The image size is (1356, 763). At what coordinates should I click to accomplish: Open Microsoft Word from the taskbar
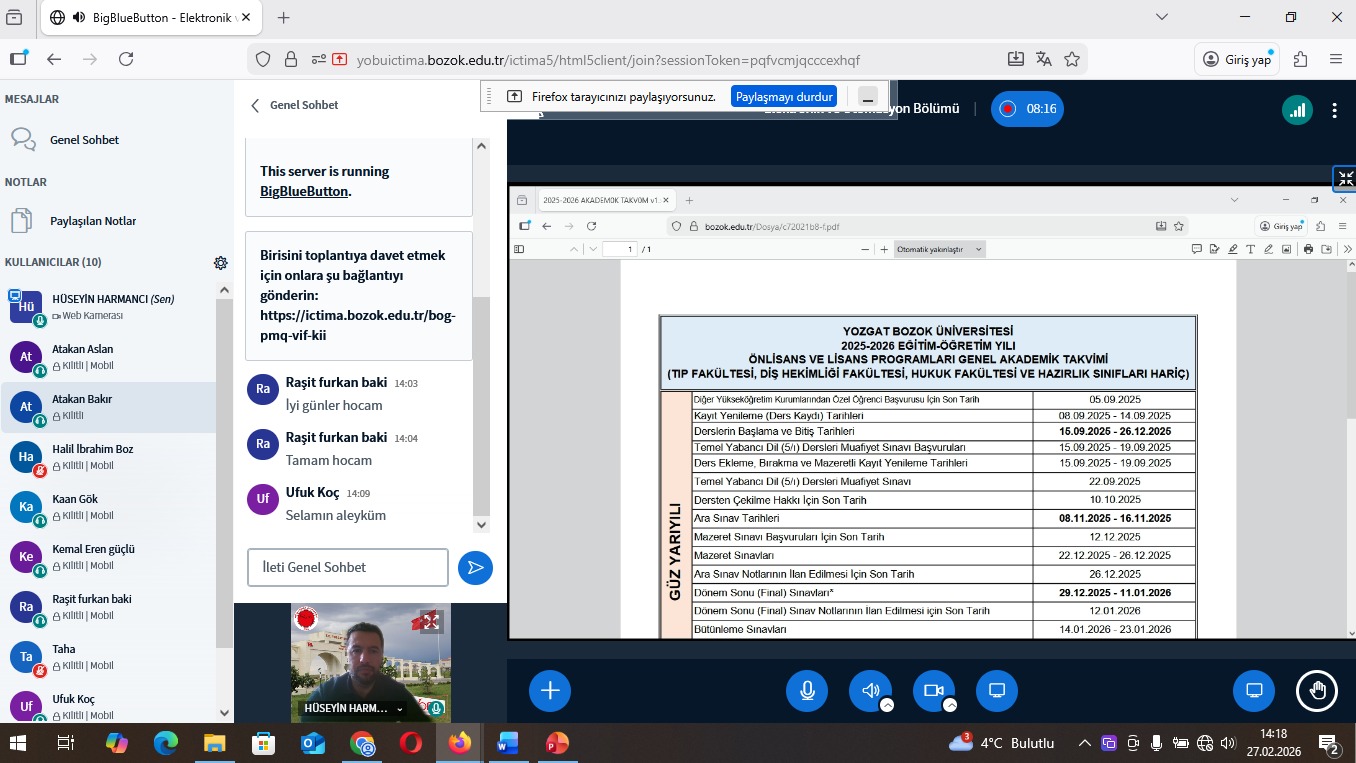pyautogui.click(x=508, y=744)
